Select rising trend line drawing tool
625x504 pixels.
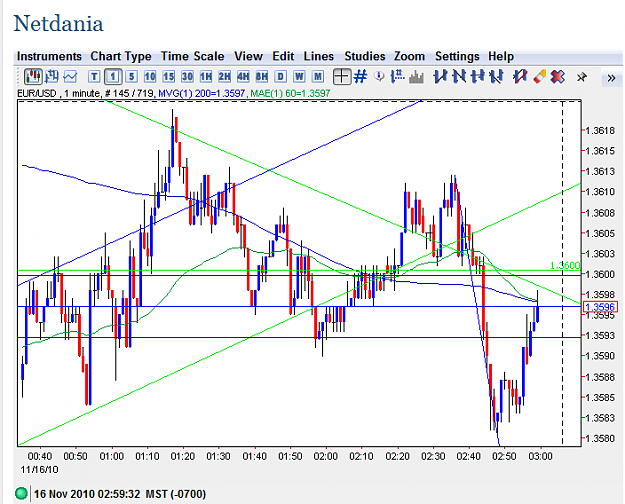click(x=440, y=76)
